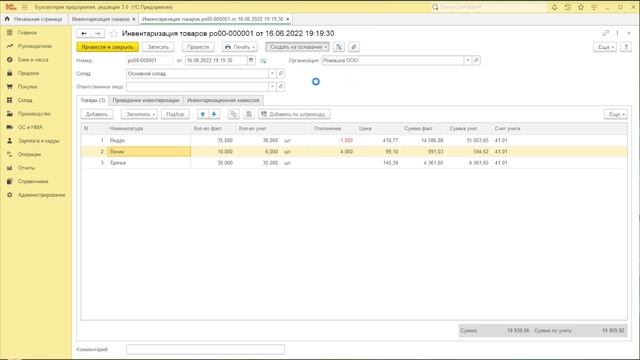Open Ответственное лицо link icon button
The height and width of the screenshot is (360, 640).
pyautogui.click(x=280, y=87)
